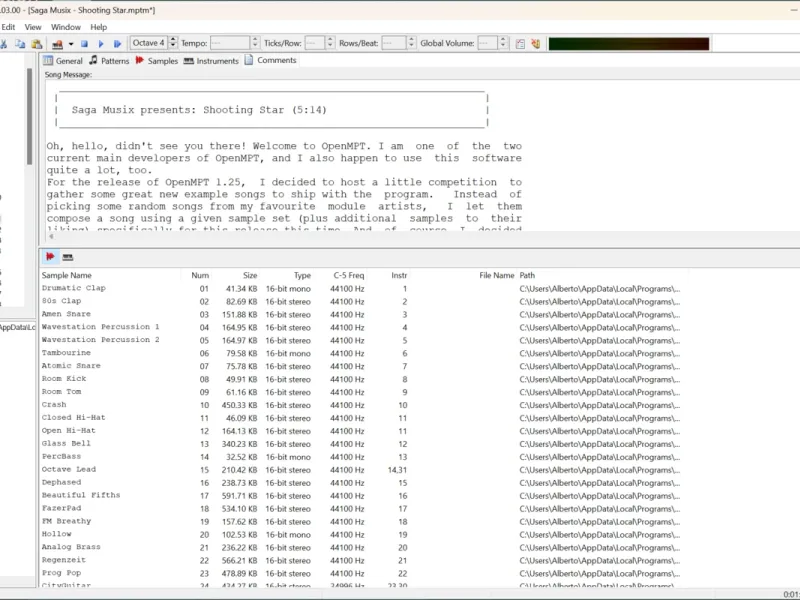This screenshot has width=800, height=600.
Task: Click the Sample Name column header
Action: coord(110,275)
